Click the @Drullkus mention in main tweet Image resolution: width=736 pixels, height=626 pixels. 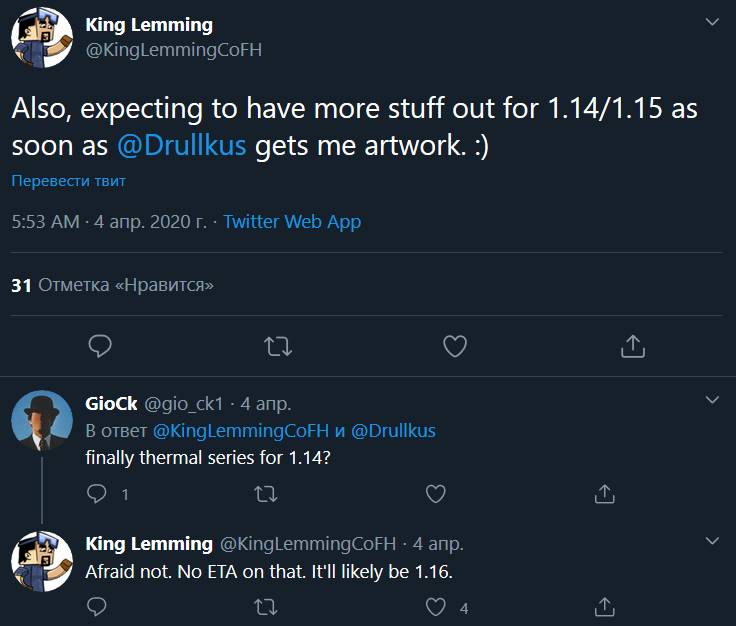pos(181,144)
